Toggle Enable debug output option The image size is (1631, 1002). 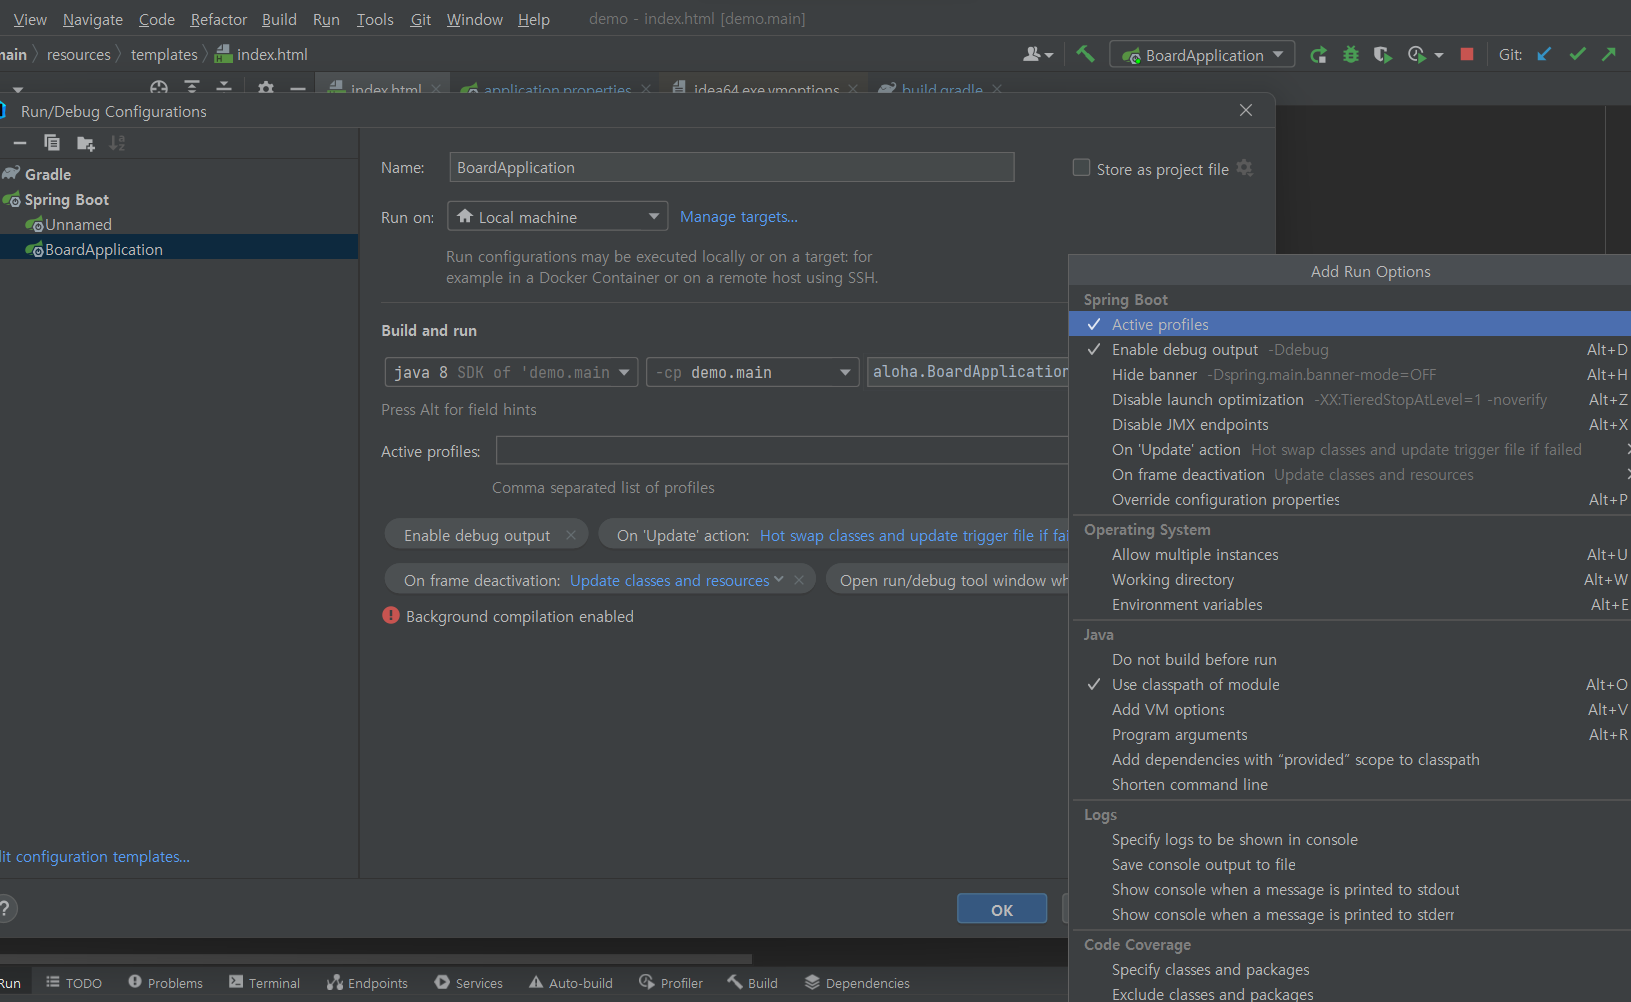tap(1350, 349)
